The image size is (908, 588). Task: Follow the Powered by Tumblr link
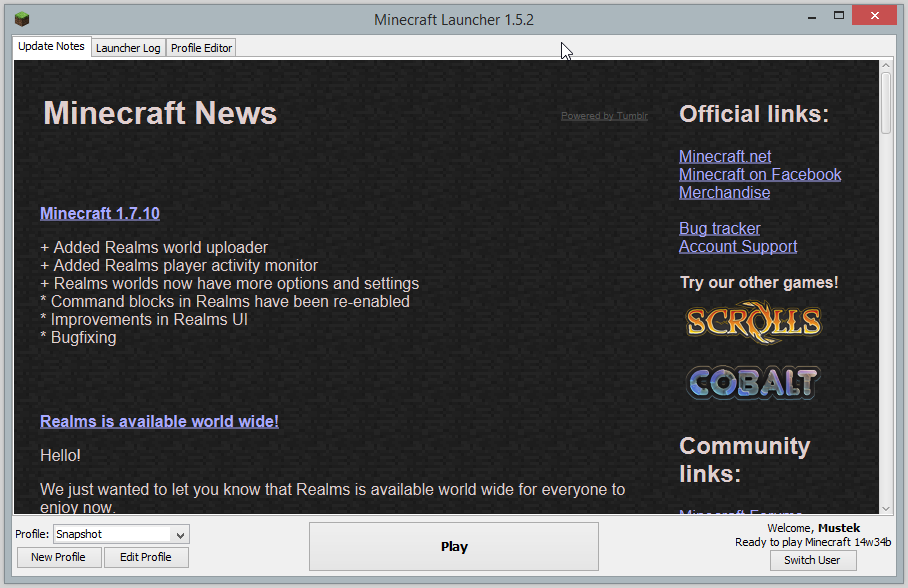click(604, 116)
